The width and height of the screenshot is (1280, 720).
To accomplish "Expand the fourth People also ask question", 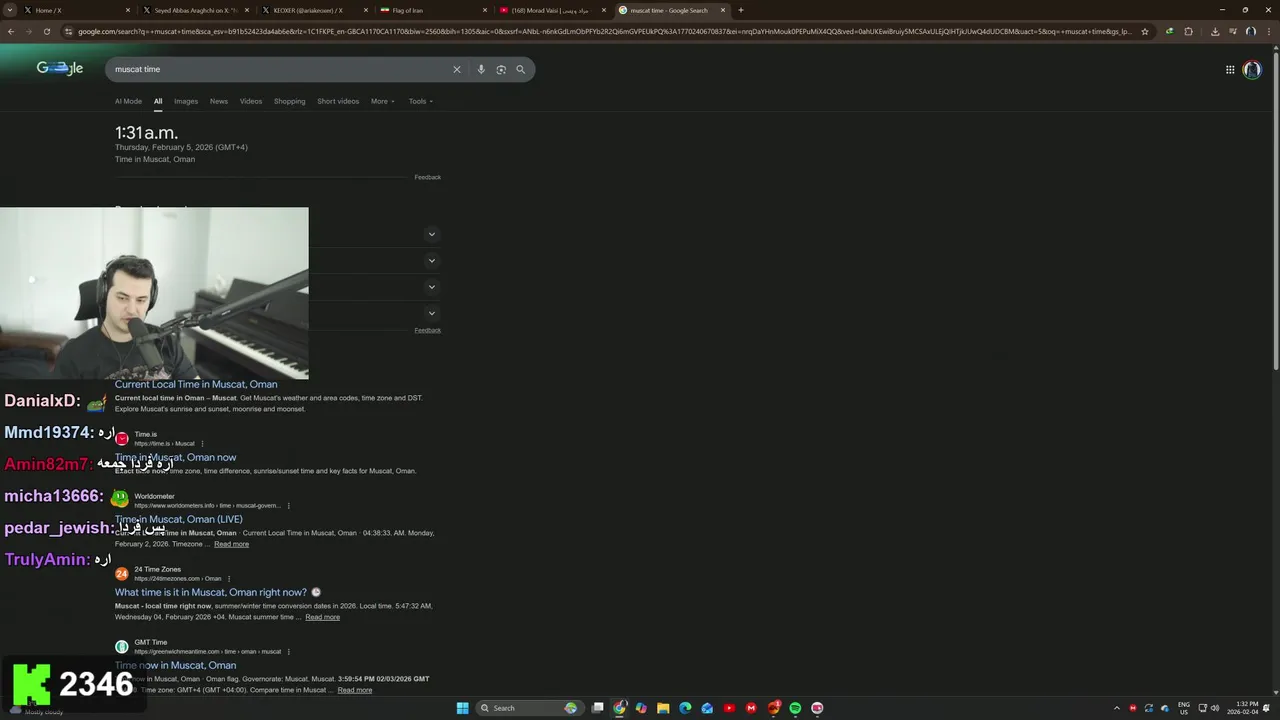I will 431,313.
